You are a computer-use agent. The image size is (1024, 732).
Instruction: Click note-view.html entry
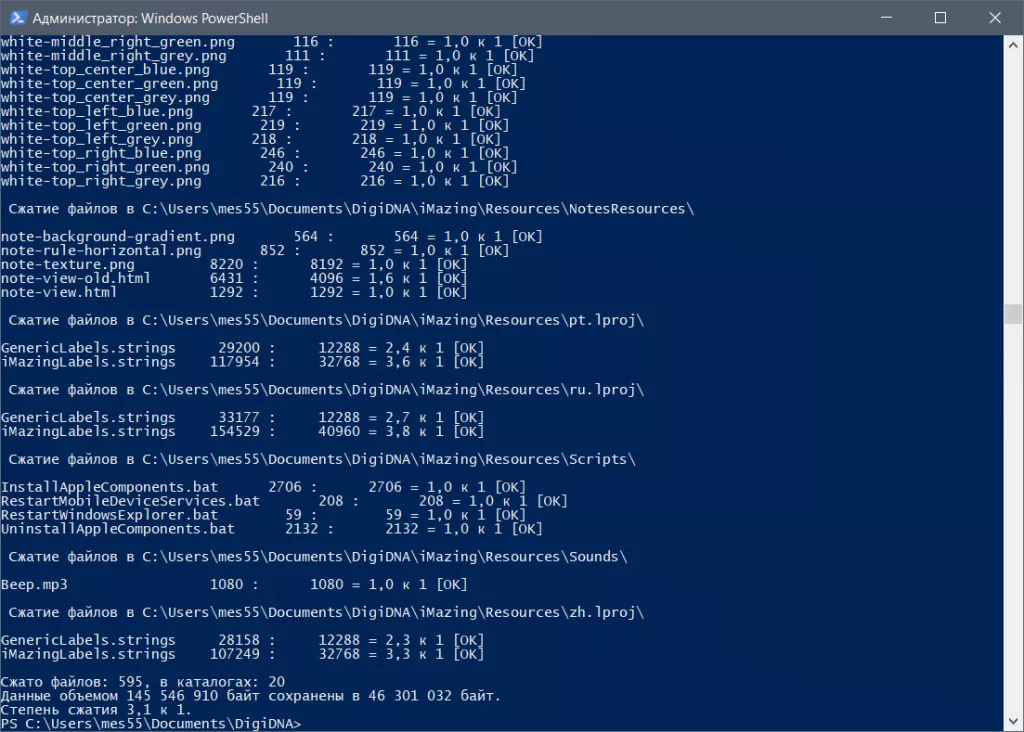234,293
